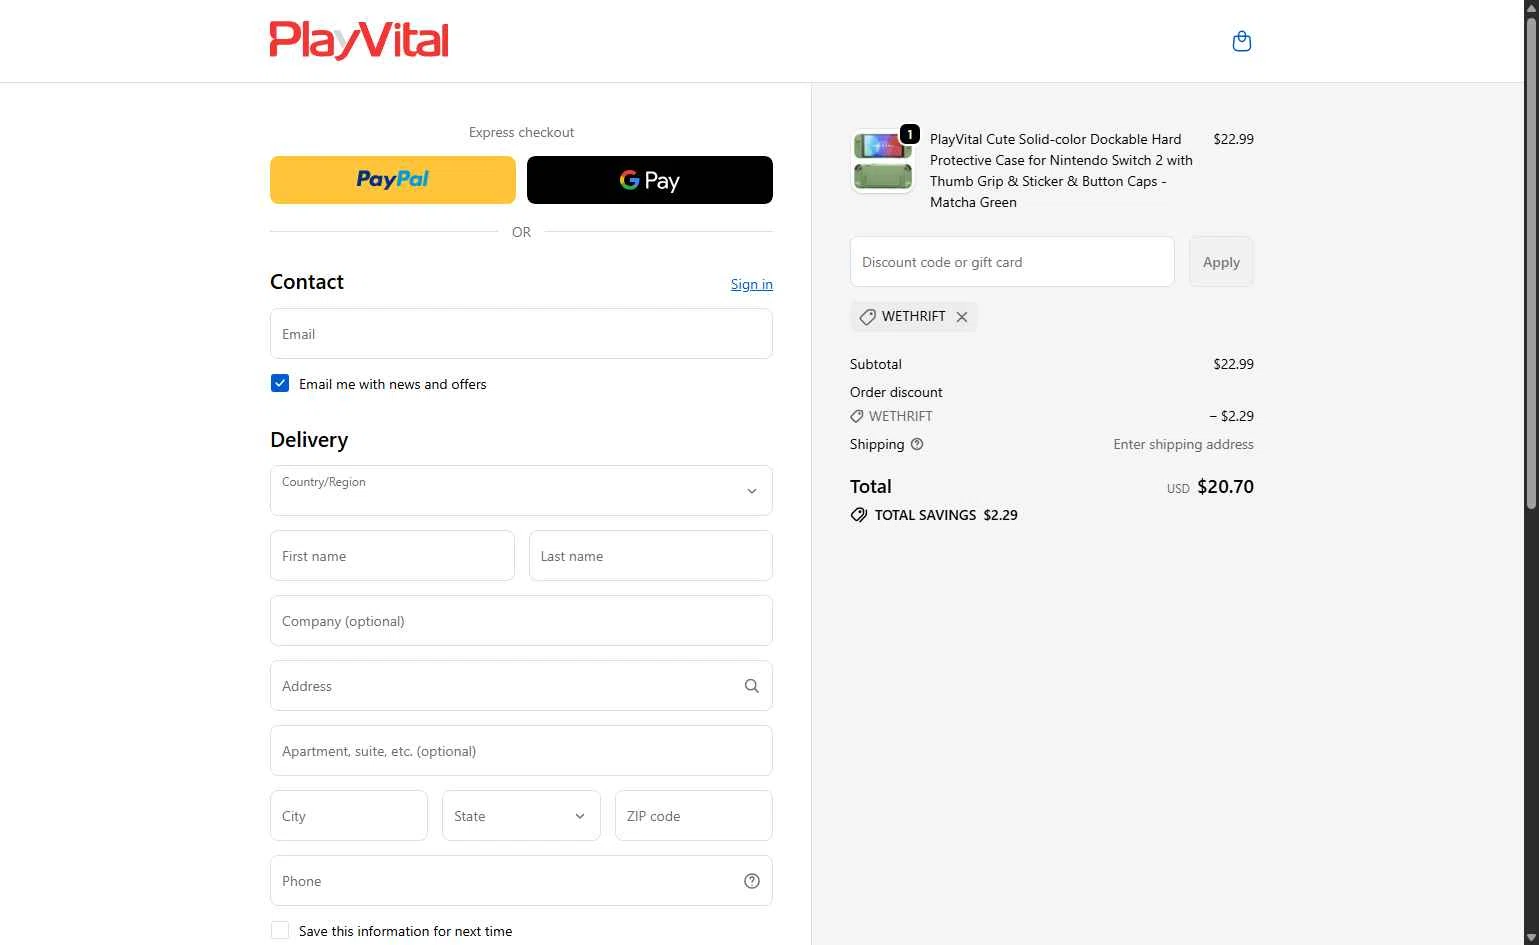Open the shipping info help icon
This screenshot has height=945, width=1539.
tap(917, 445)
